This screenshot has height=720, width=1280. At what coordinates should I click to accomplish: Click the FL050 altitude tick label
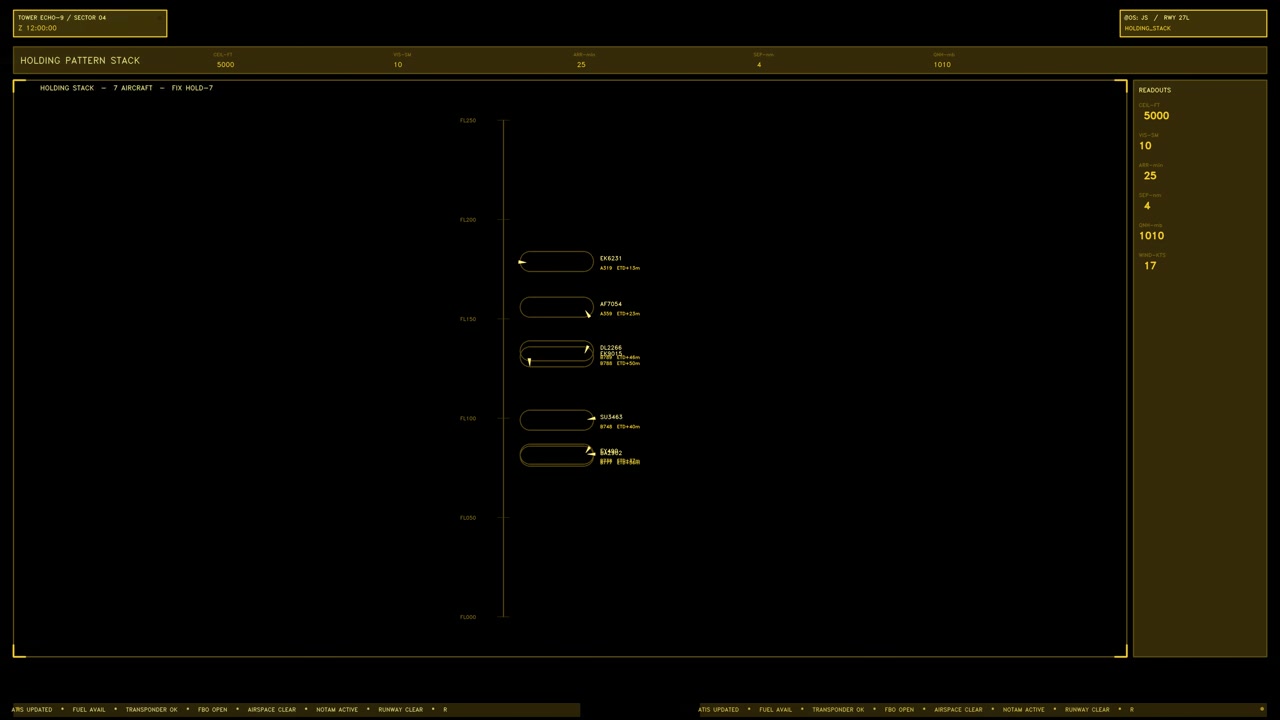pyautogui.click(x=468, y=518)
